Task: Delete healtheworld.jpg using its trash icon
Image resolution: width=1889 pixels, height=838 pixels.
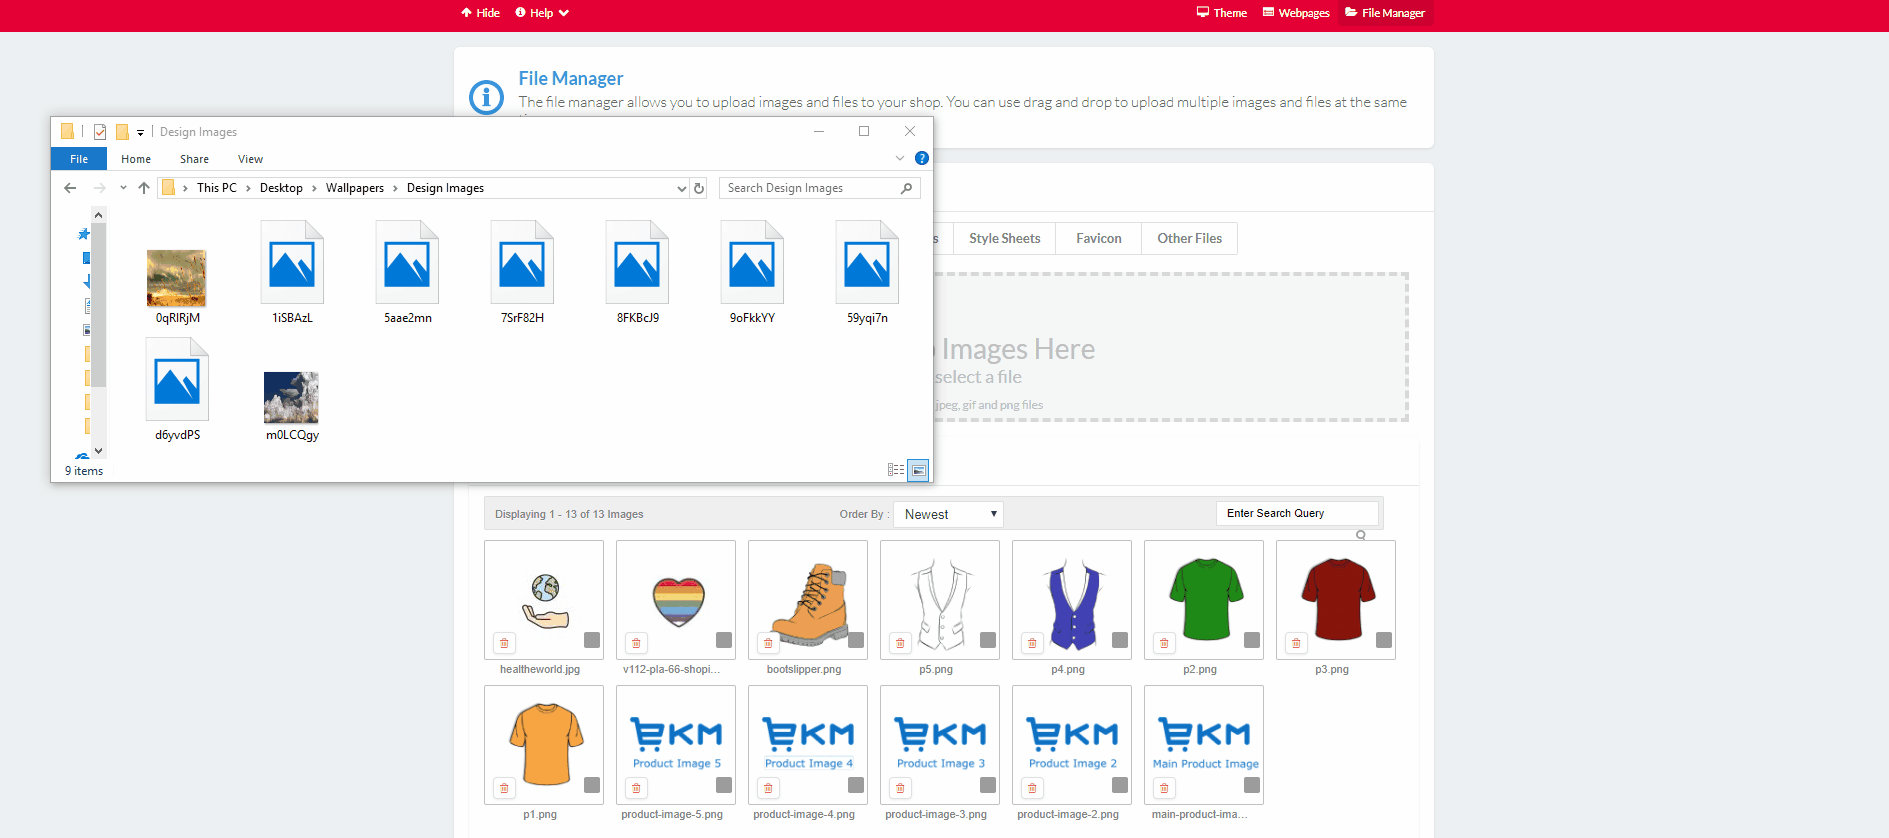Action: (x=504, y=643)
